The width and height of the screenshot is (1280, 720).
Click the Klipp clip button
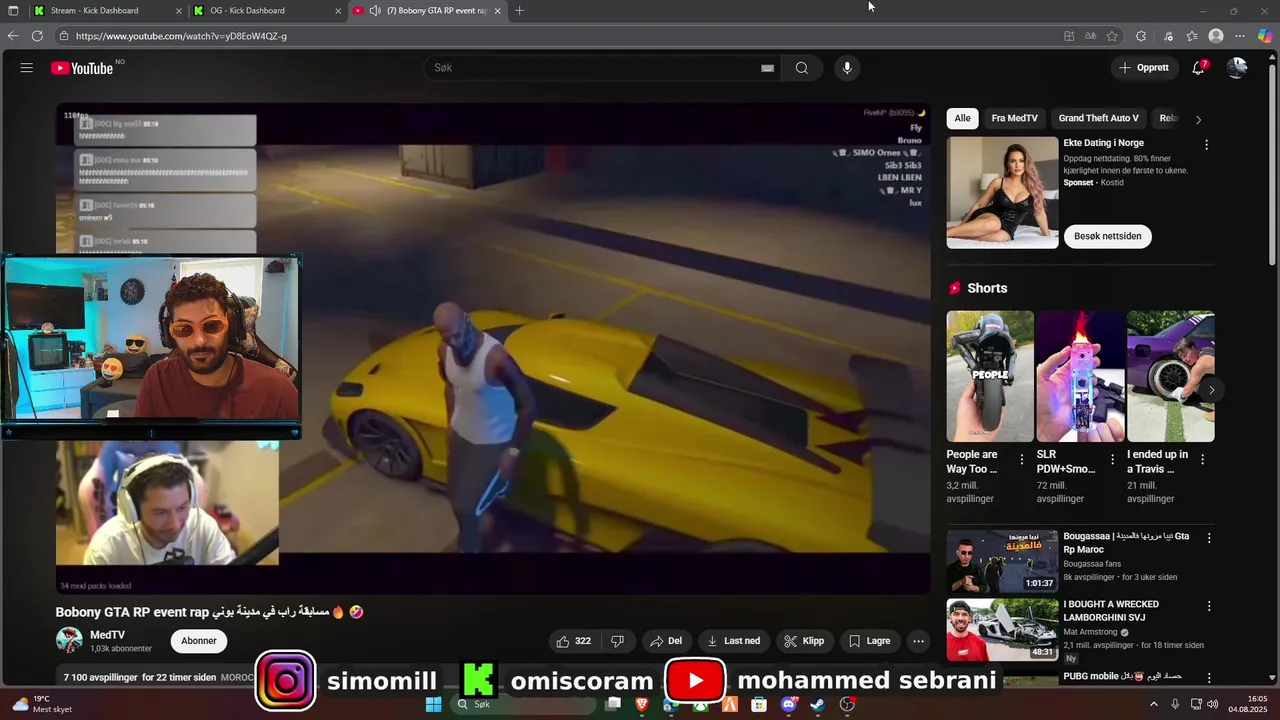805,641
